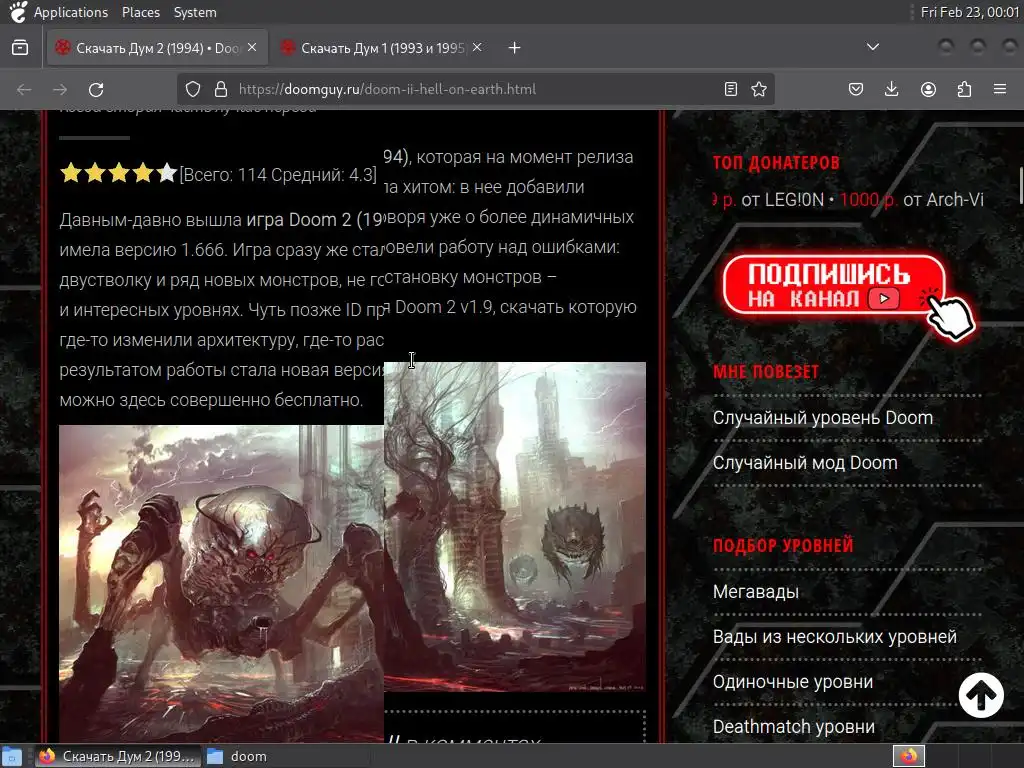This screenshot has width=1024, height=768.
Task: Expand the list all tabs dropdown
Action: (872, 47)
